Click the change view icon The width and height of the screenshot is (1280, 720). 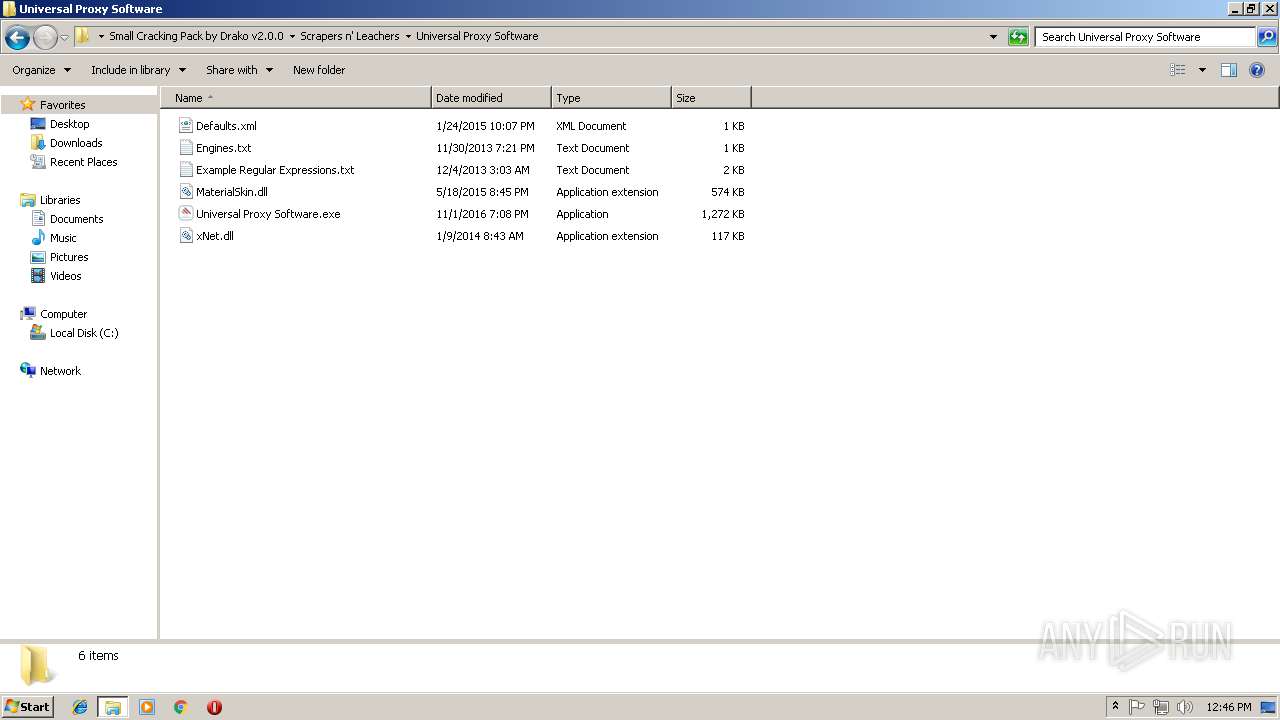point(1178,70)
